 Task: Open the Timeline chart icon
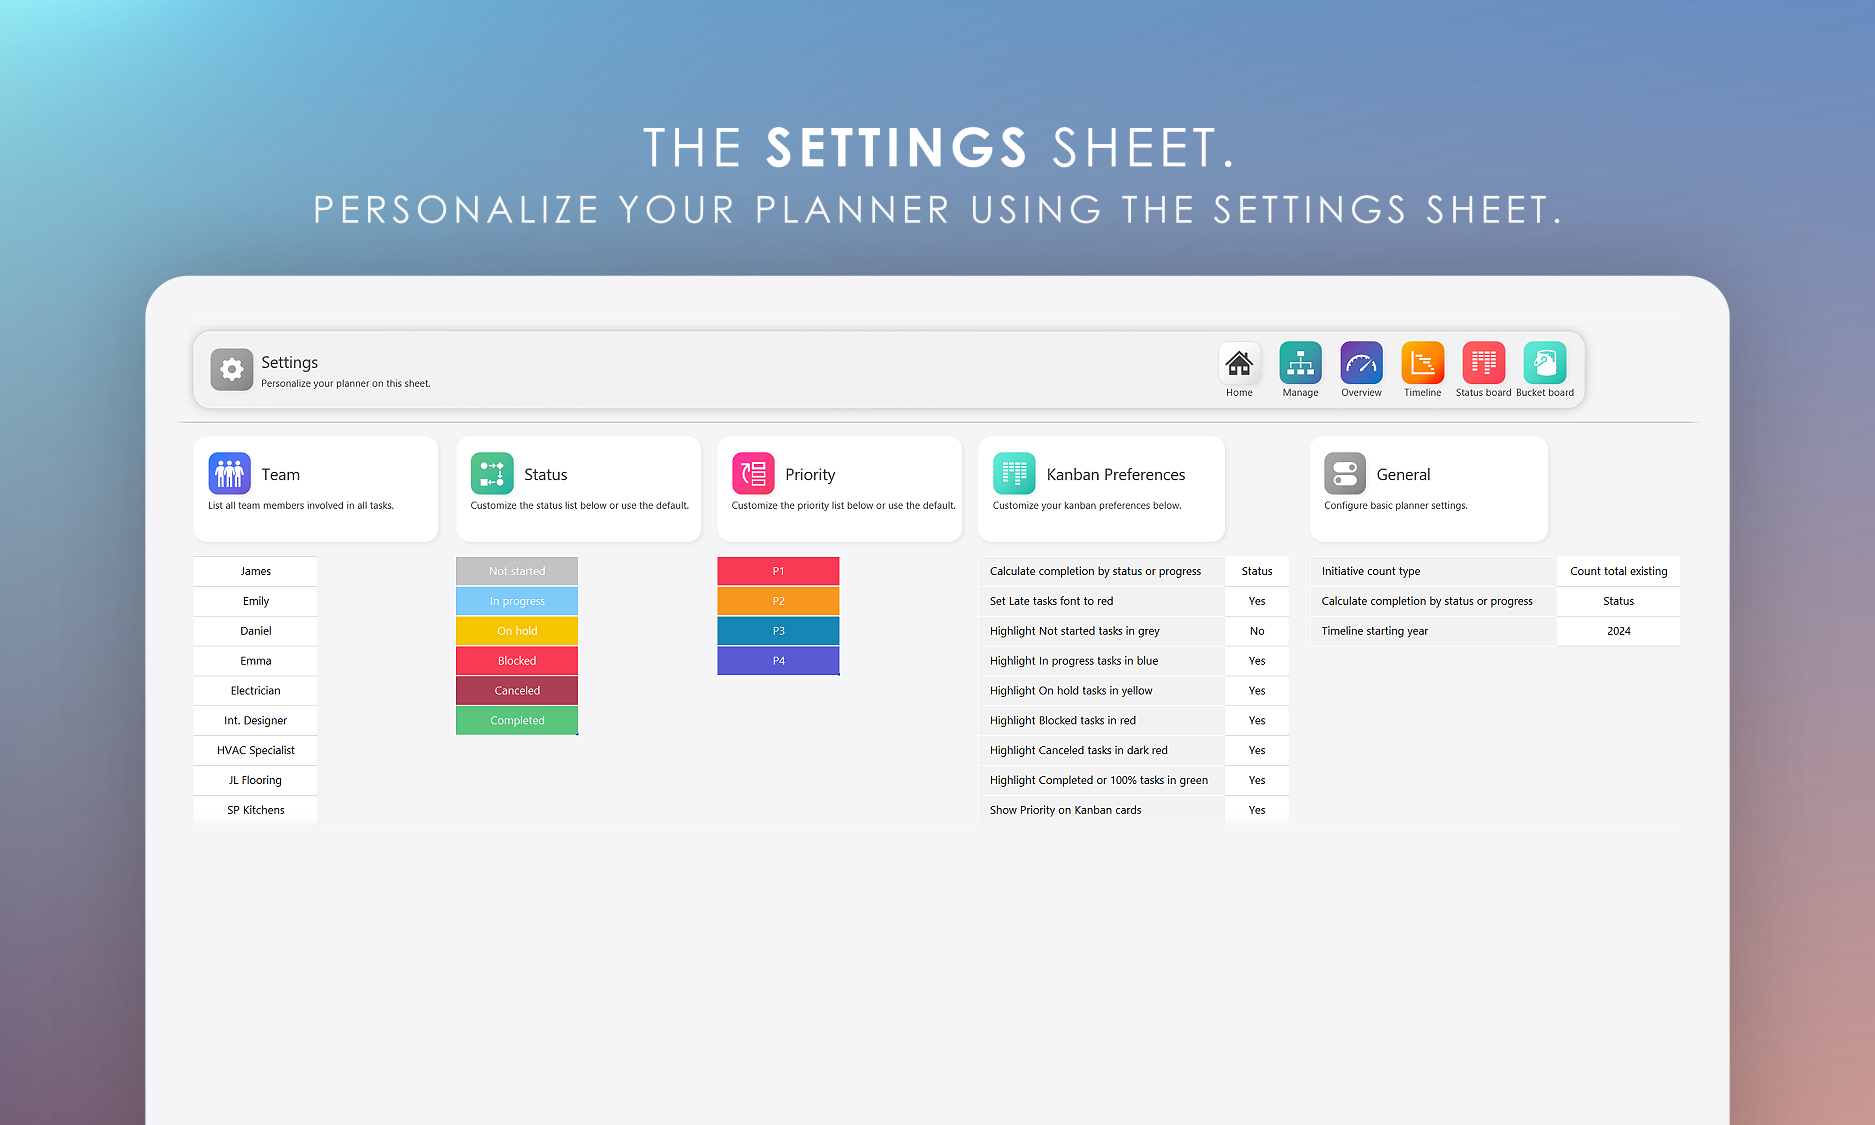point(1422,363)
